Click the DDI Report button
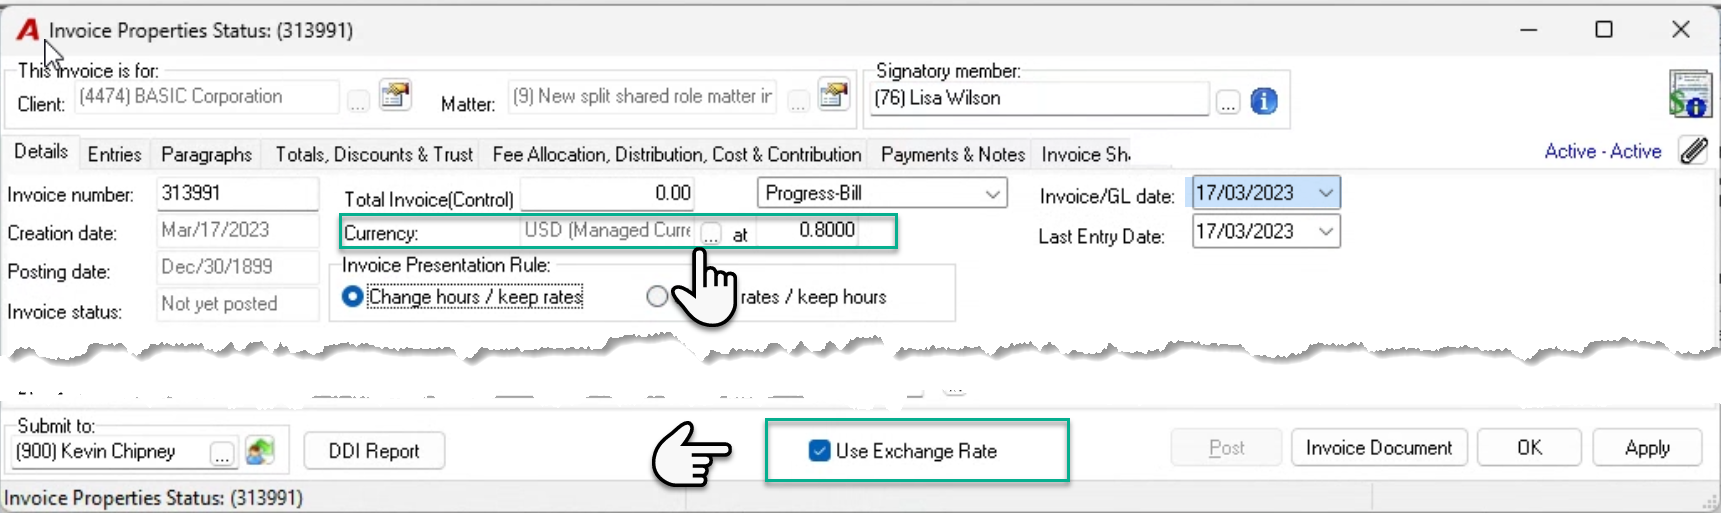 (x=374, y=451)
